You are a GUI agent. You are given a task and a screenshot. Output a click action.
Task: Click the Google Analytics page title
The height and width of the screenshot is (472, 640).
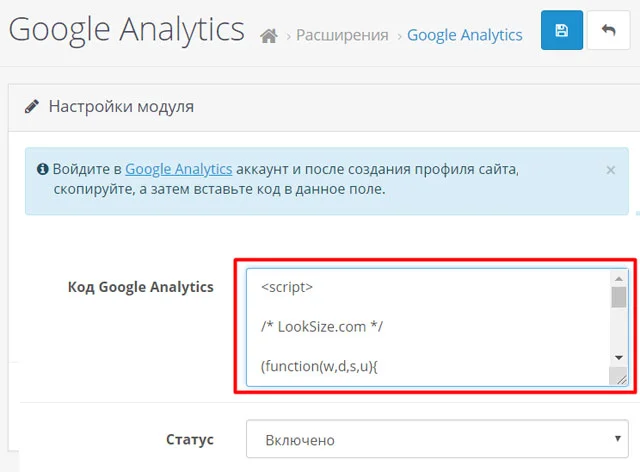click(127, 30)
